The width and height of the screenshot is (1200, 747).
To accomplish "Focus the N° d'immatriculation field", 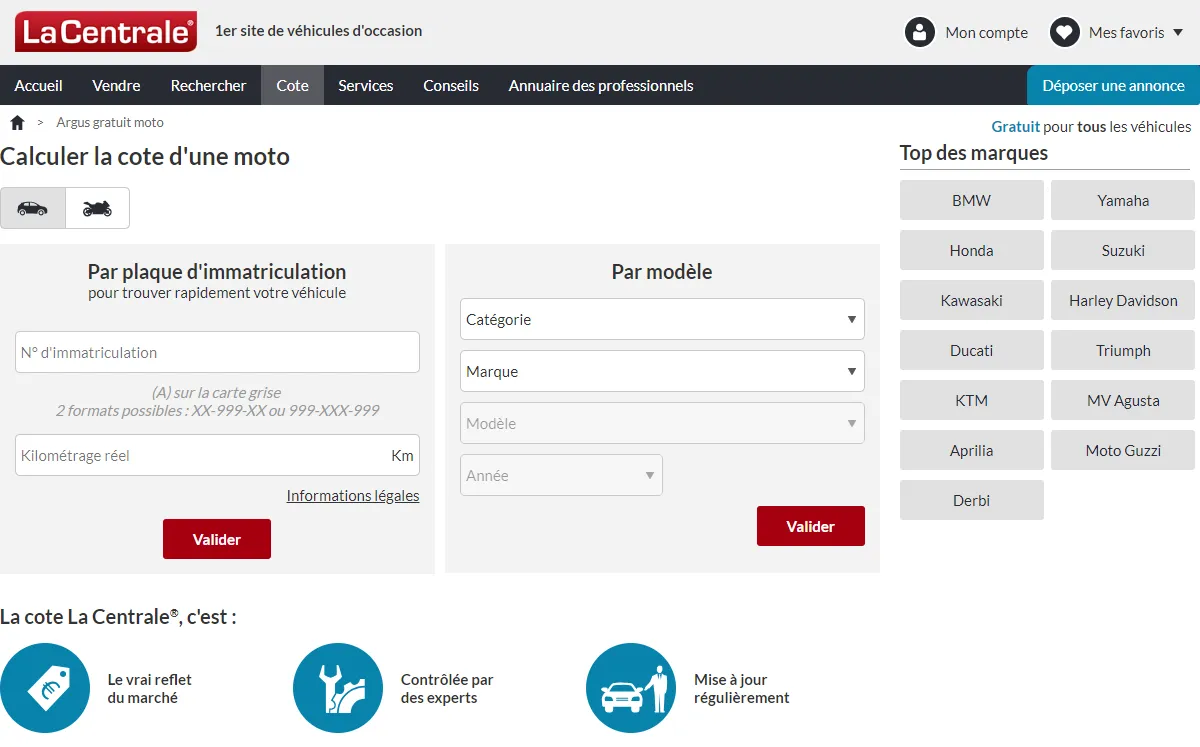I will pyautogui.click(x=217, y=352).
